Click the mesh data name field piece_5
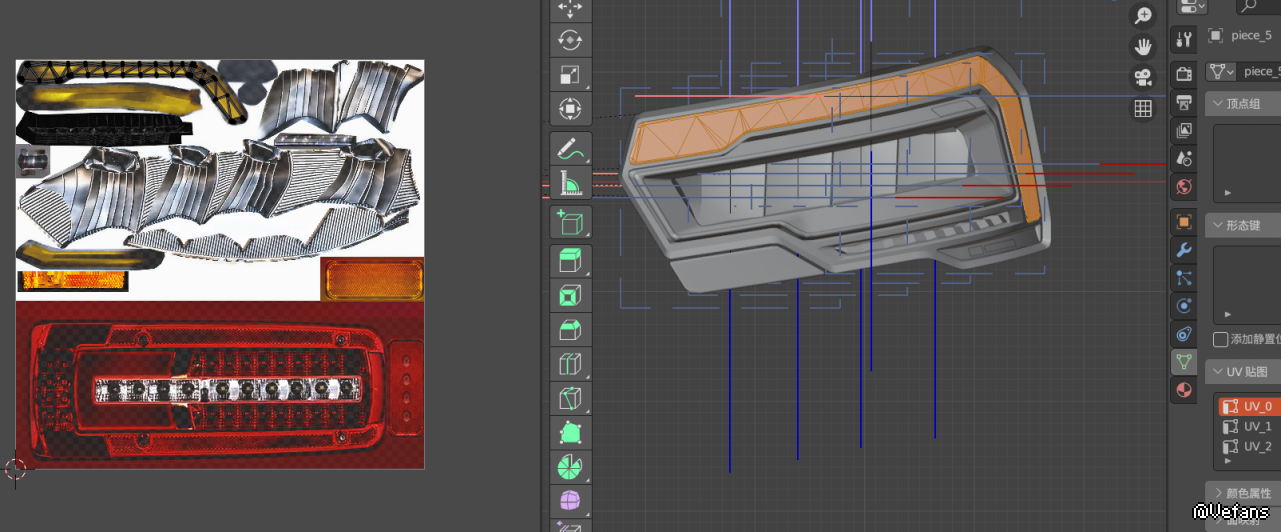This screenshot has height=532, width=1281. (x=1258, y=72)
